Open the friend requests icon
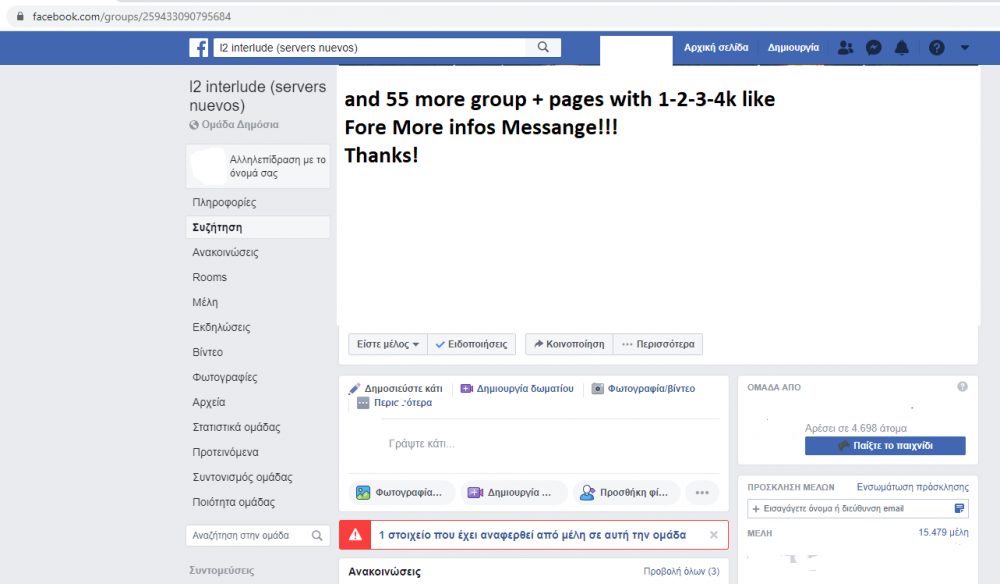This screenshot has width=1000, height=584. 846,48
